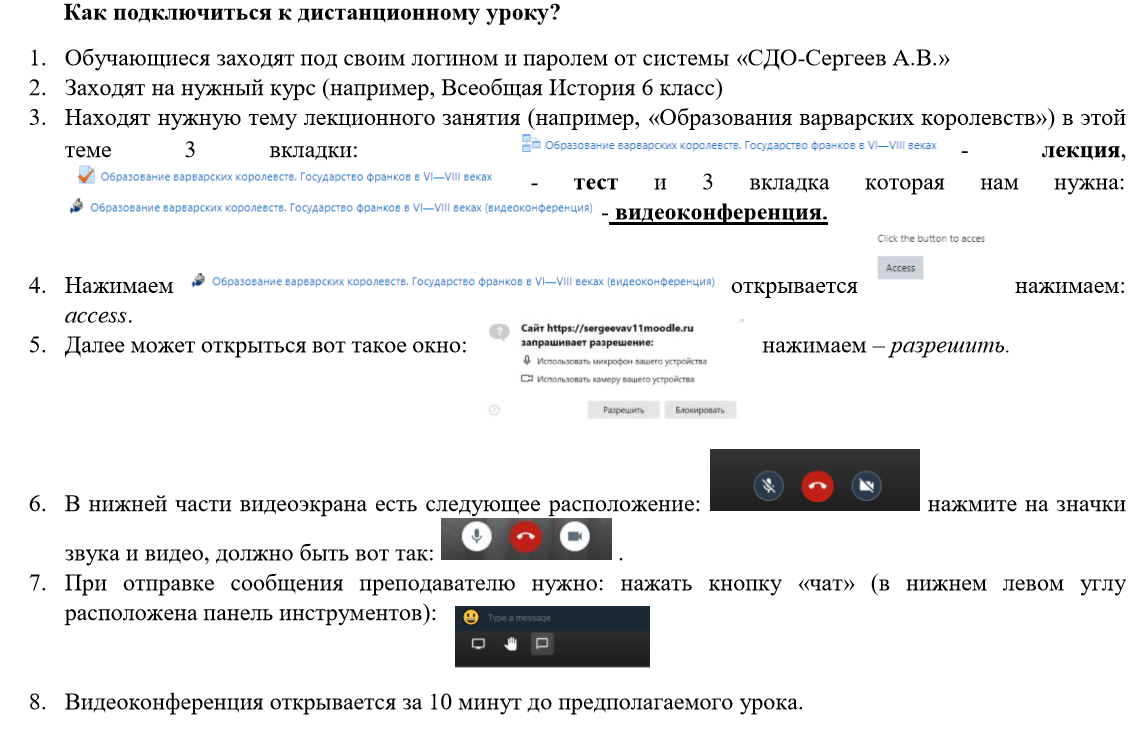The height and width of the screenshot is (747, 1138).
Task: Click the видеоконференция link after 'Нажимаем'
Action: click(462, 282)
